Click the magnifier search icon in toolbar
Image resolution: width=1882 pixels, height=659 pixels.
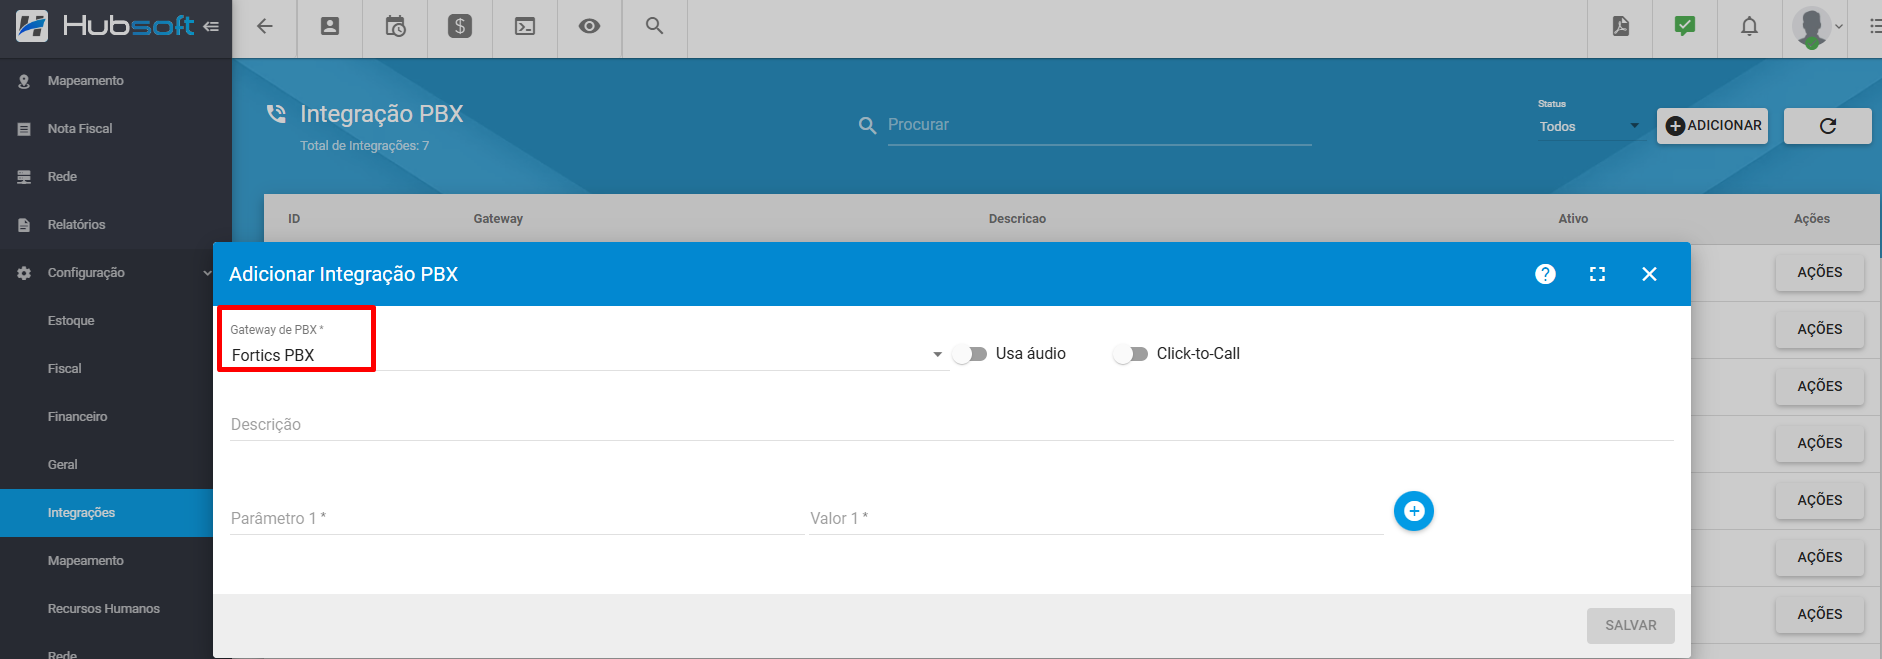tap(654, 26)
